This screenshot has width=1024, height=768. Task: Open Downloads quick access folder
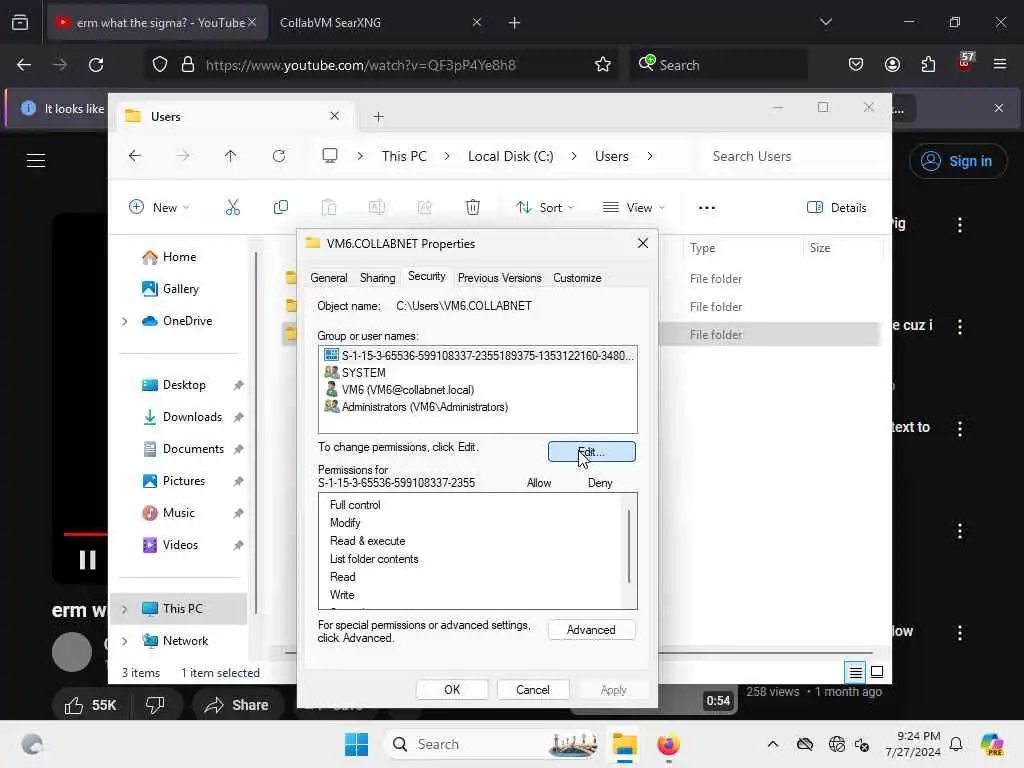(x=192, y=417)
